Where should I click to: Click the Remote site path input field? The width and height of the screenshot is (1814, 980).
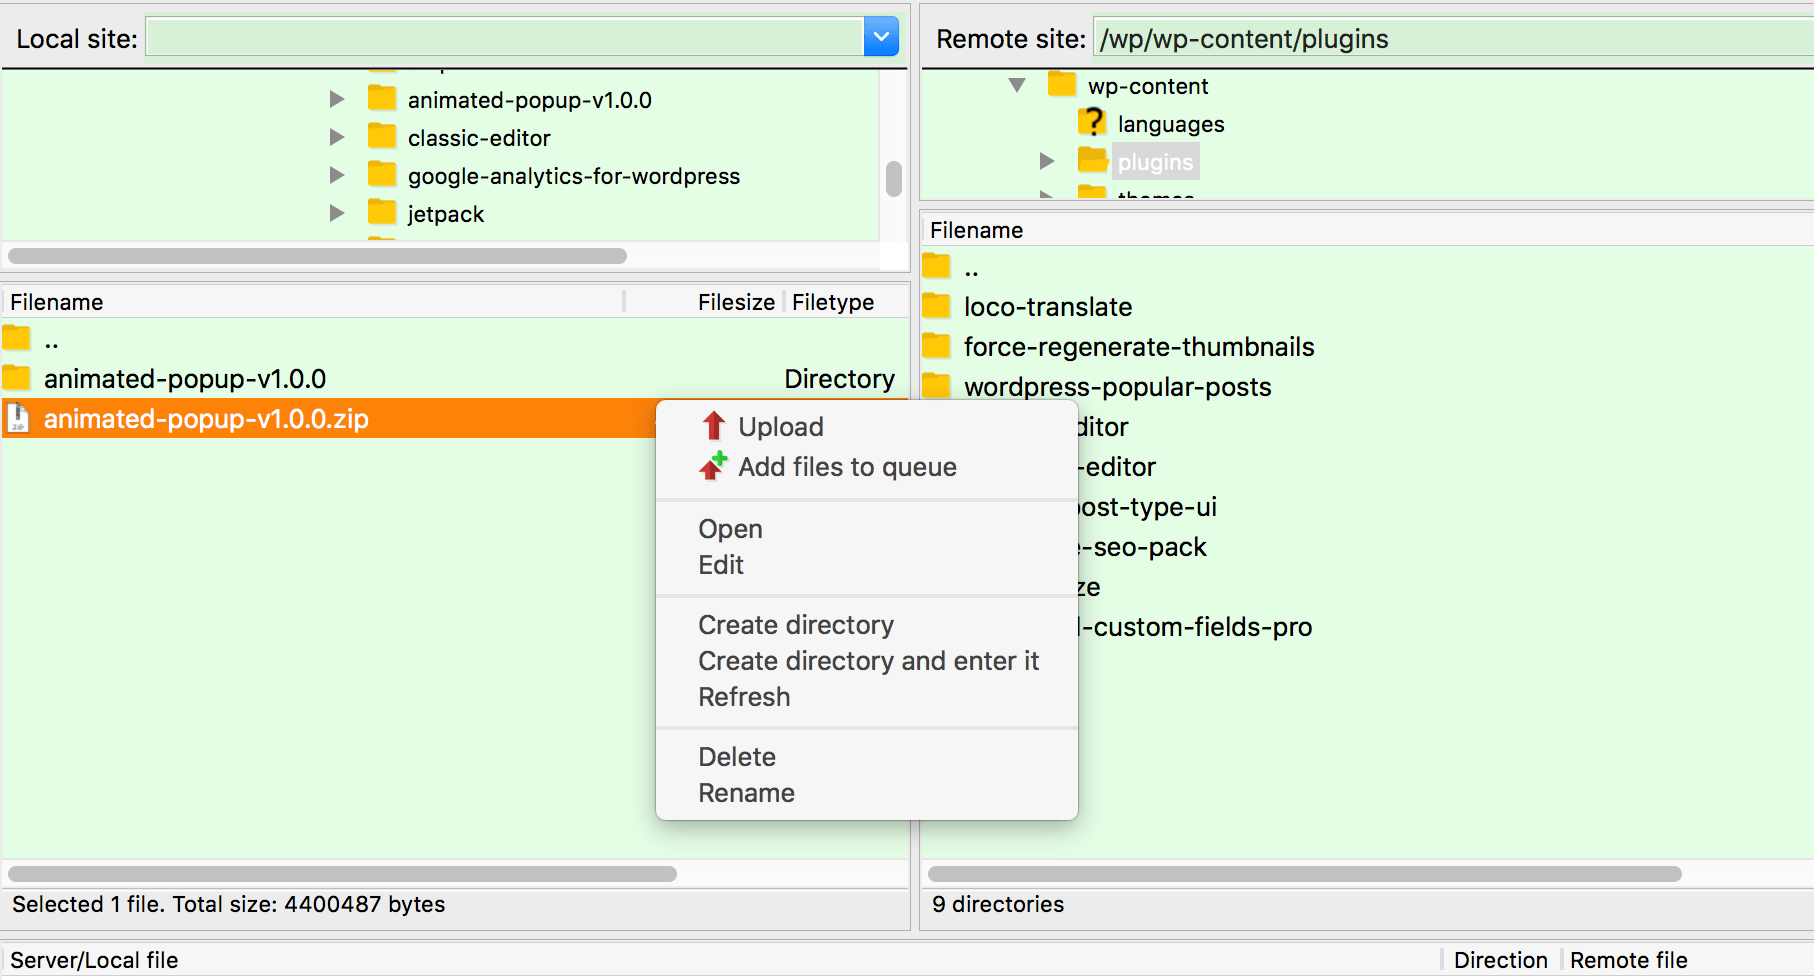click(1450, 39)
